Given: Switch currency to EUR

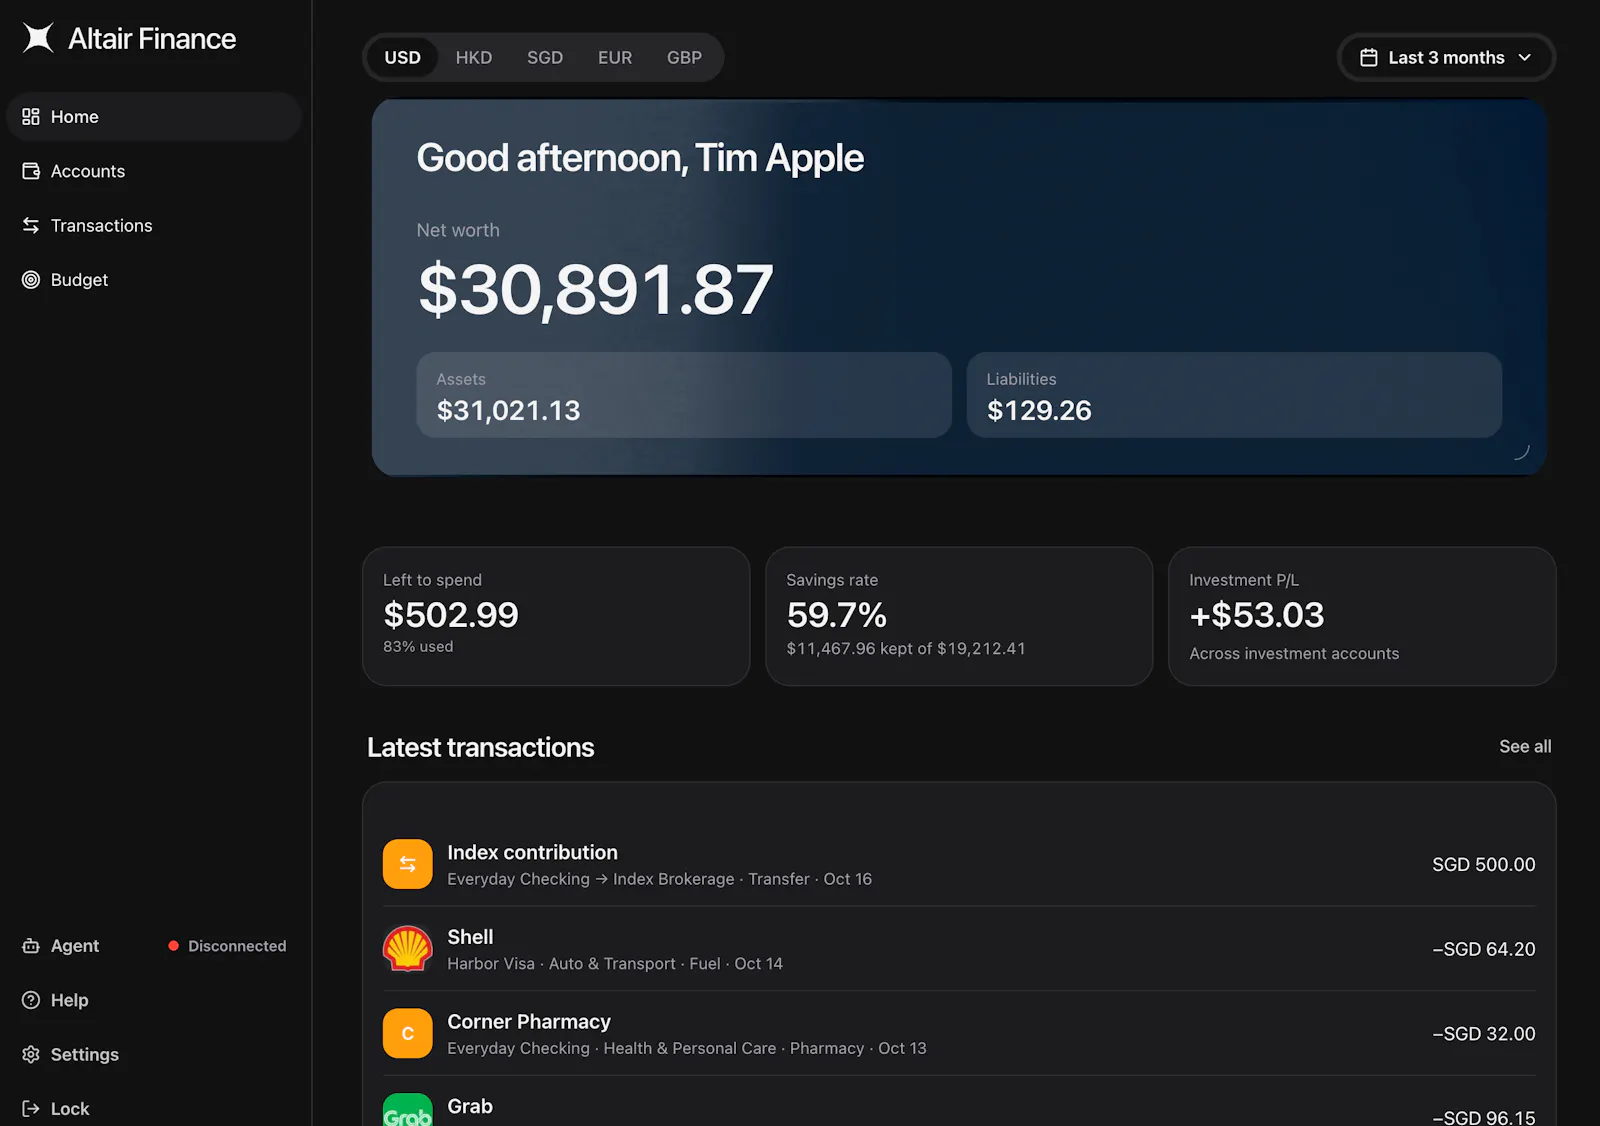Looking at the screenshot, I should [x=615, y=58].
